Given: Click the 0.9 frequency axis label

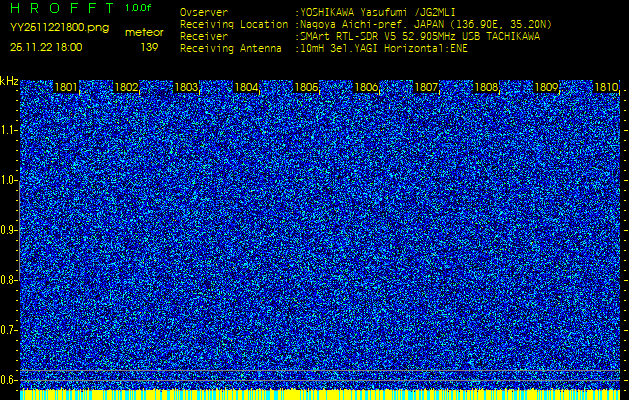Looking at the screenshot, I should 9,230.
